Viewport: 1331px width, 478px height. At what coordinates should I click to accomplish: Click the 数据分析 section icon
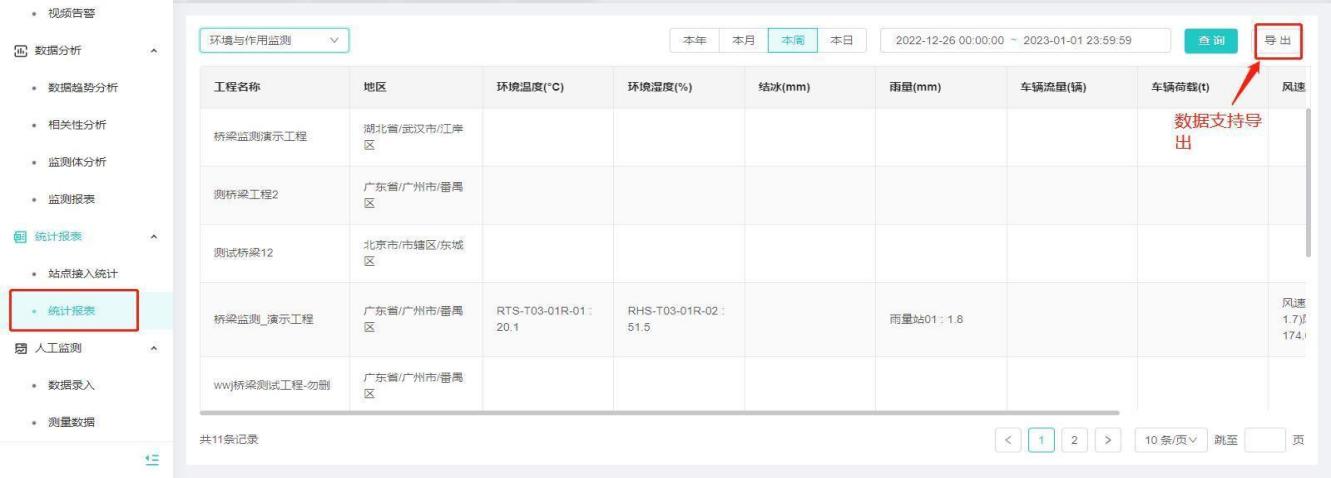tap(20, 50)
